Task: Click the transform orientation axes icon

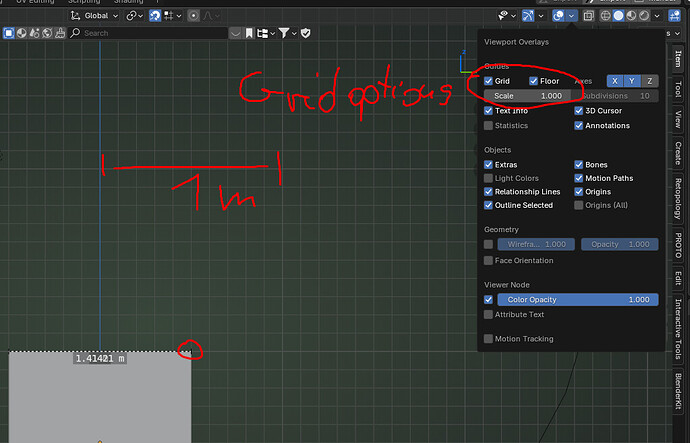Action: 75,16
